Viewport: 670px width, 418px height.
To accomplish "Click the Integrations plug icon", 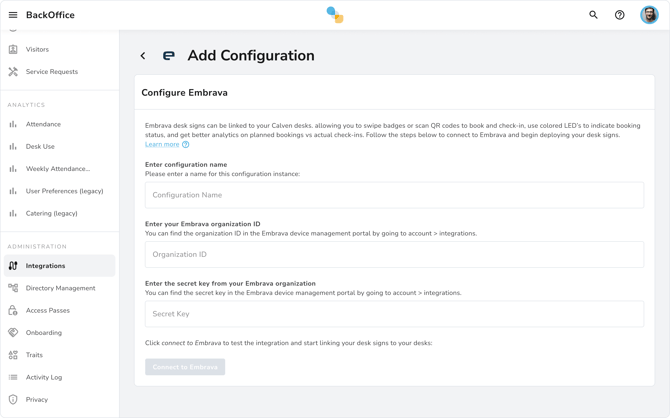I will (13, 265).
